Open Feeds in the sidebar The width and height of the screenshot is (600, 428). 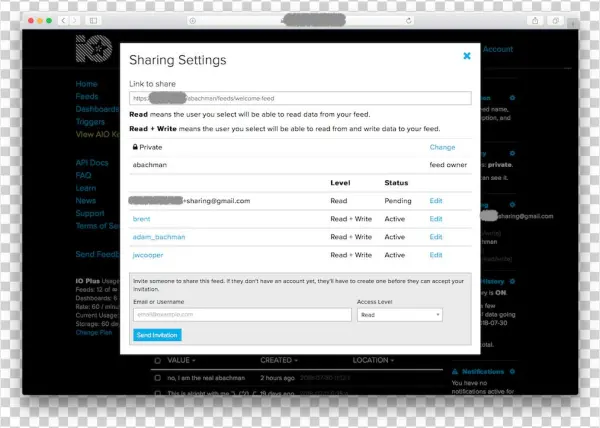[87, 96]
